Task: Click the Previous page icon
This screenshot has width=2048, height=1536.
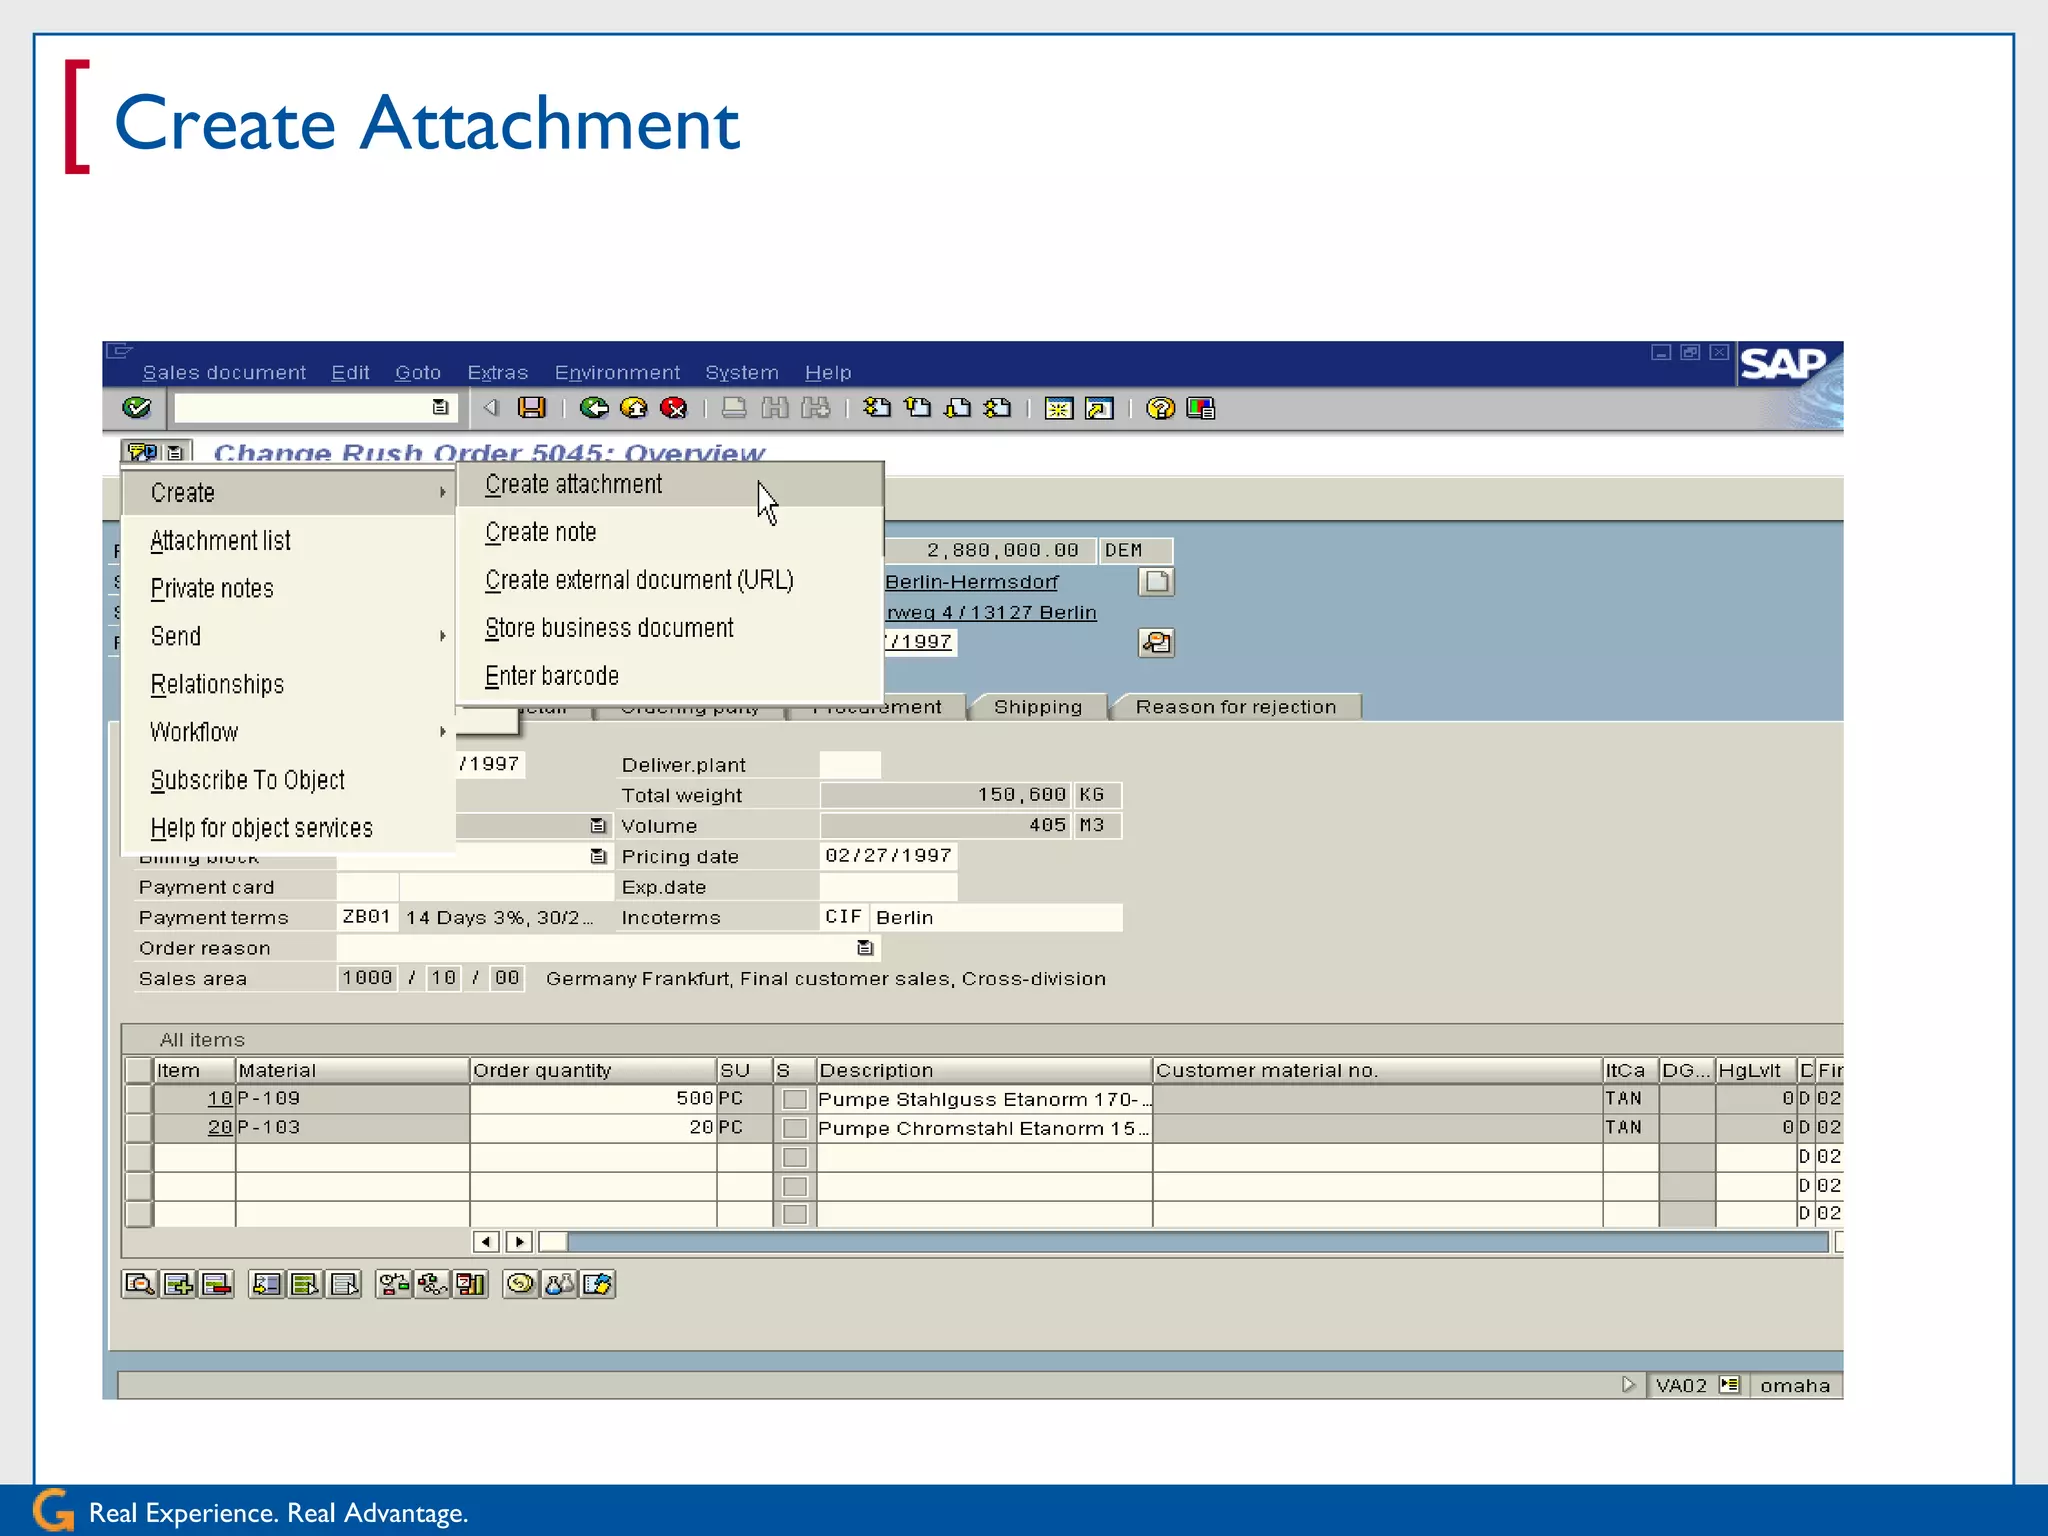Action: [x=917, y=407]
